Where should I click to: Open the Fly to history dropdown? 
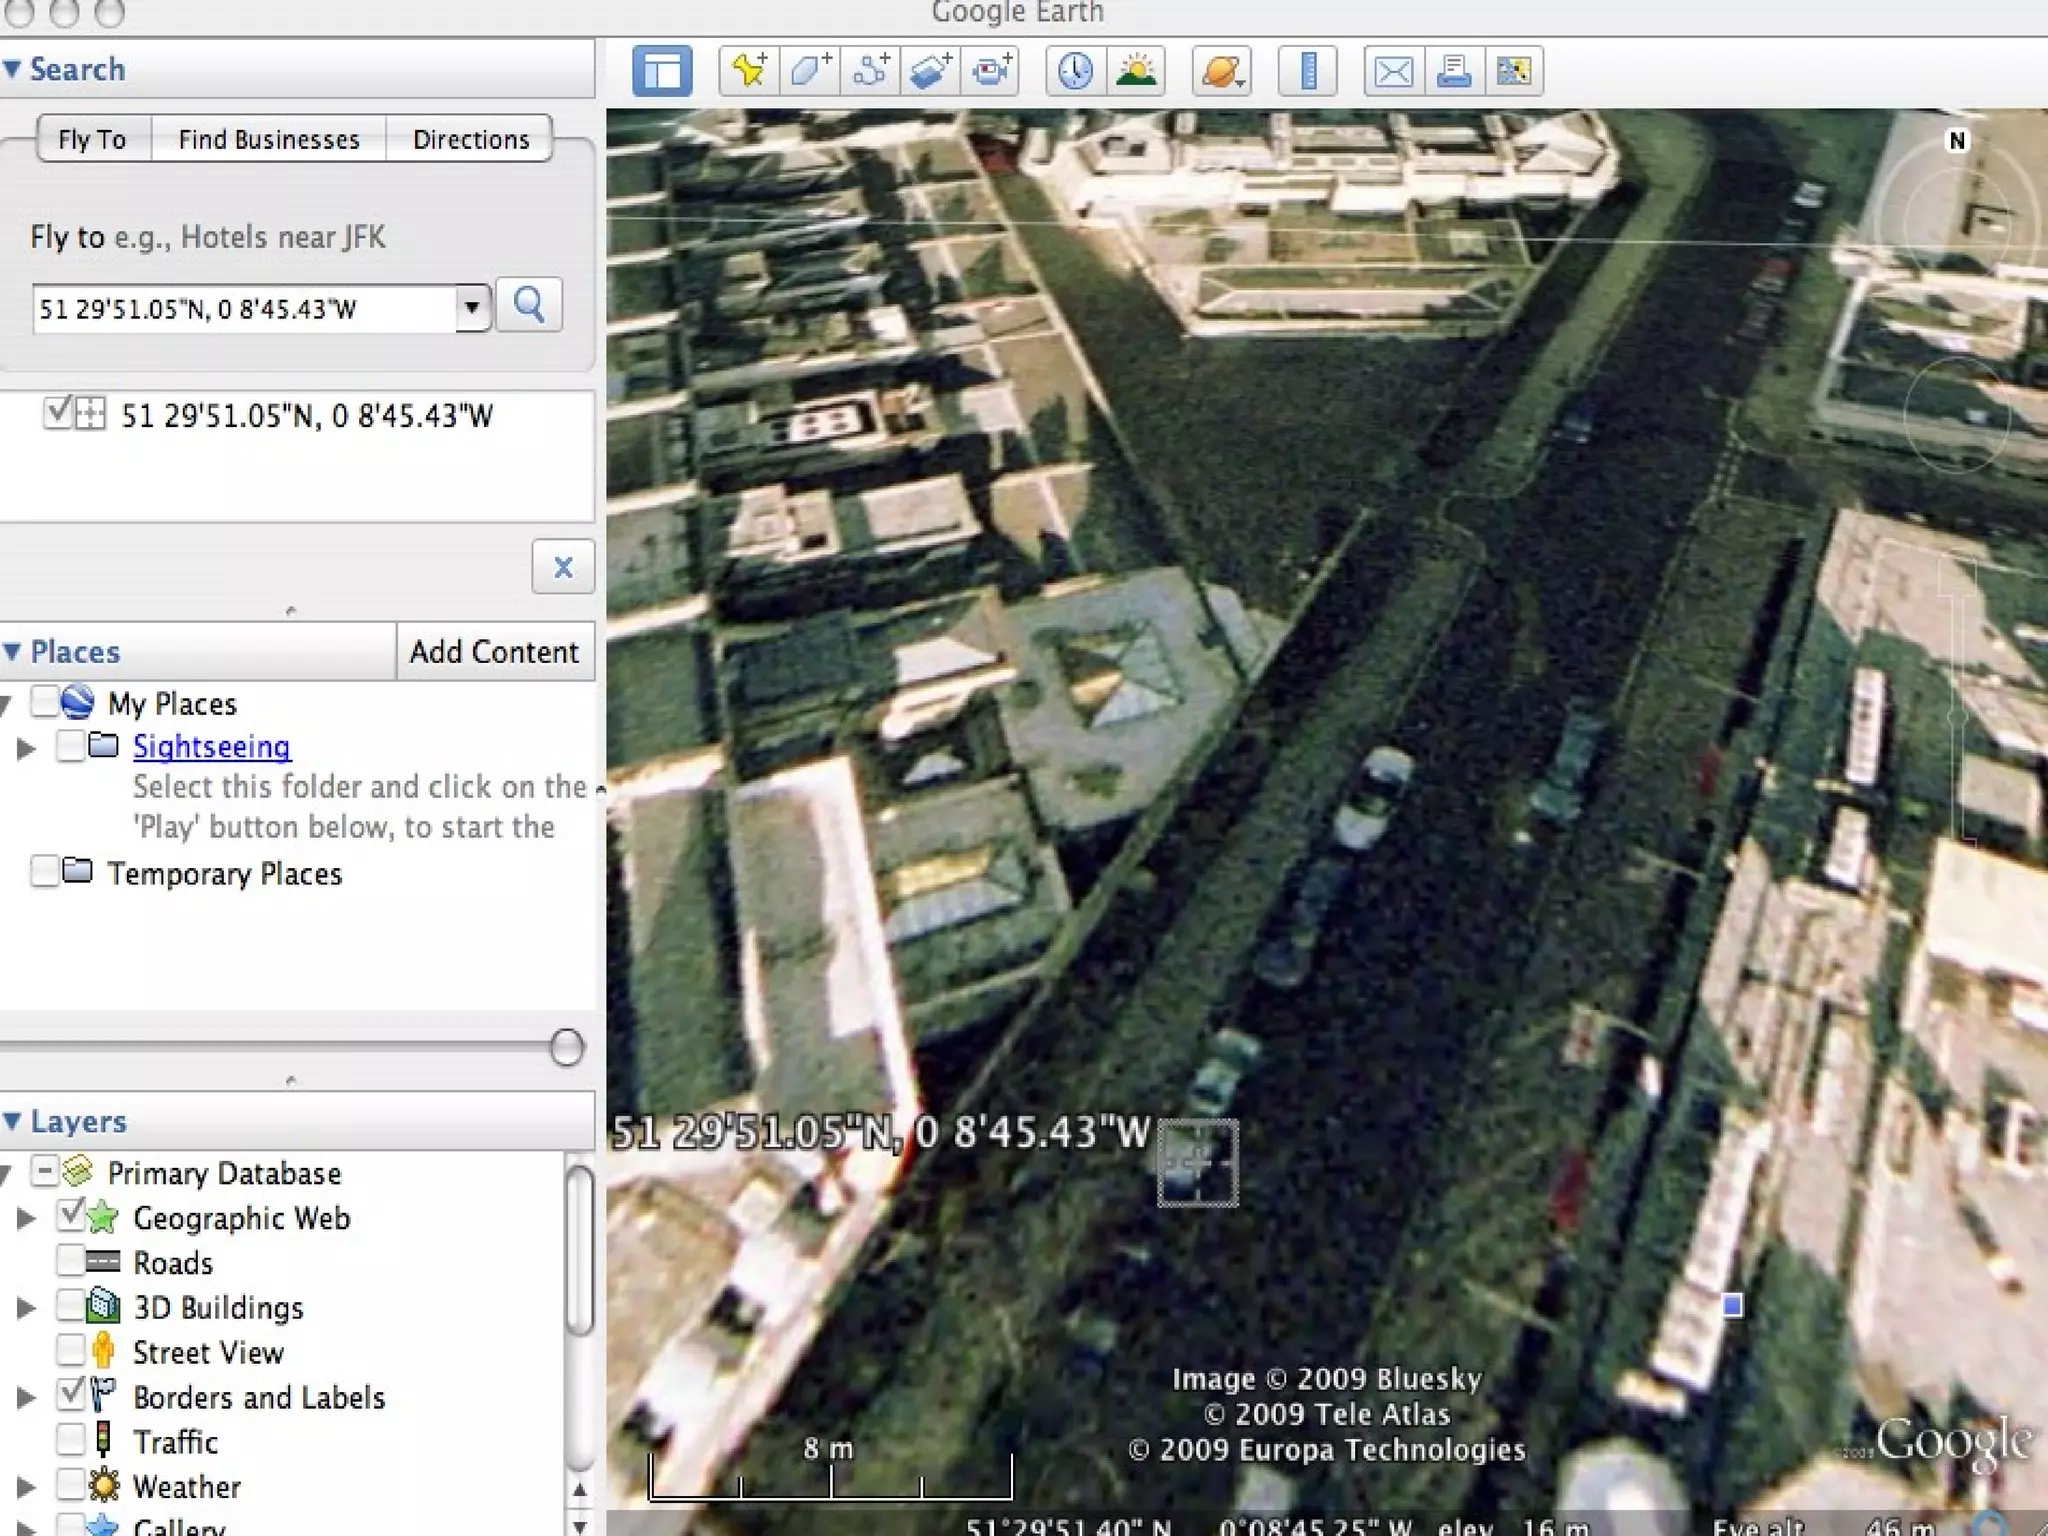(x=472, y=307)
